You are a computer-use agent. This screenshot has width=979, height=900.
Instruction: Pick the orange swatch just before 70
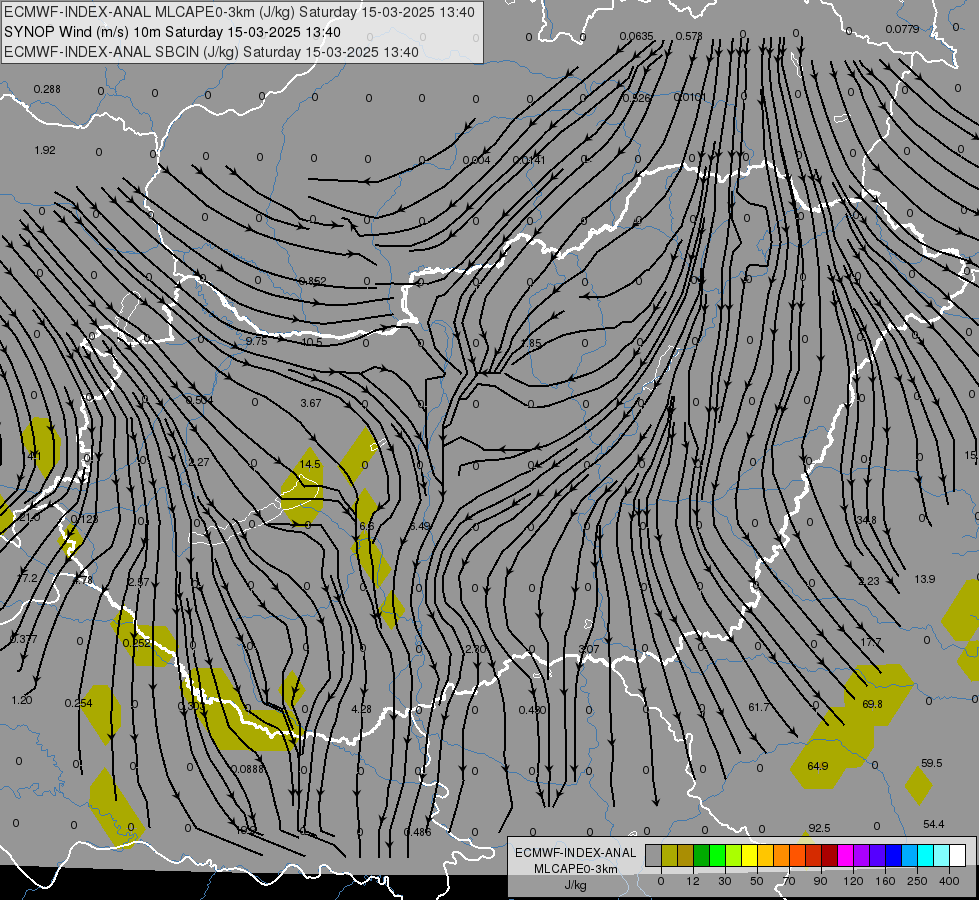[782, 856]
